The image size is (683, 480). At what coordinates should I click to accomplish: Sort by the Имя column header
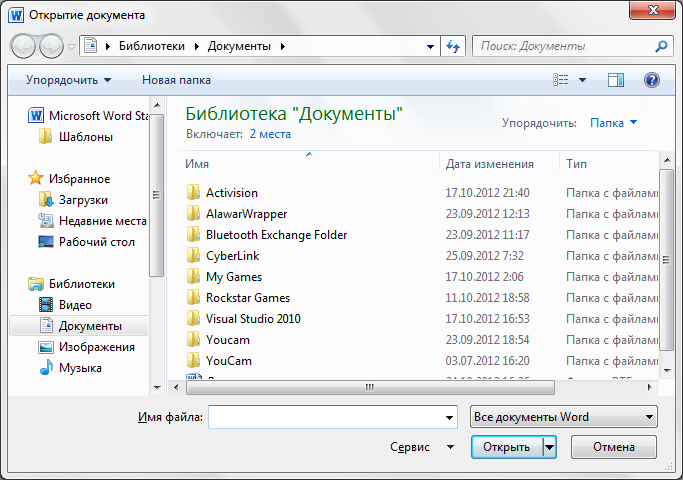pos(309,164)
